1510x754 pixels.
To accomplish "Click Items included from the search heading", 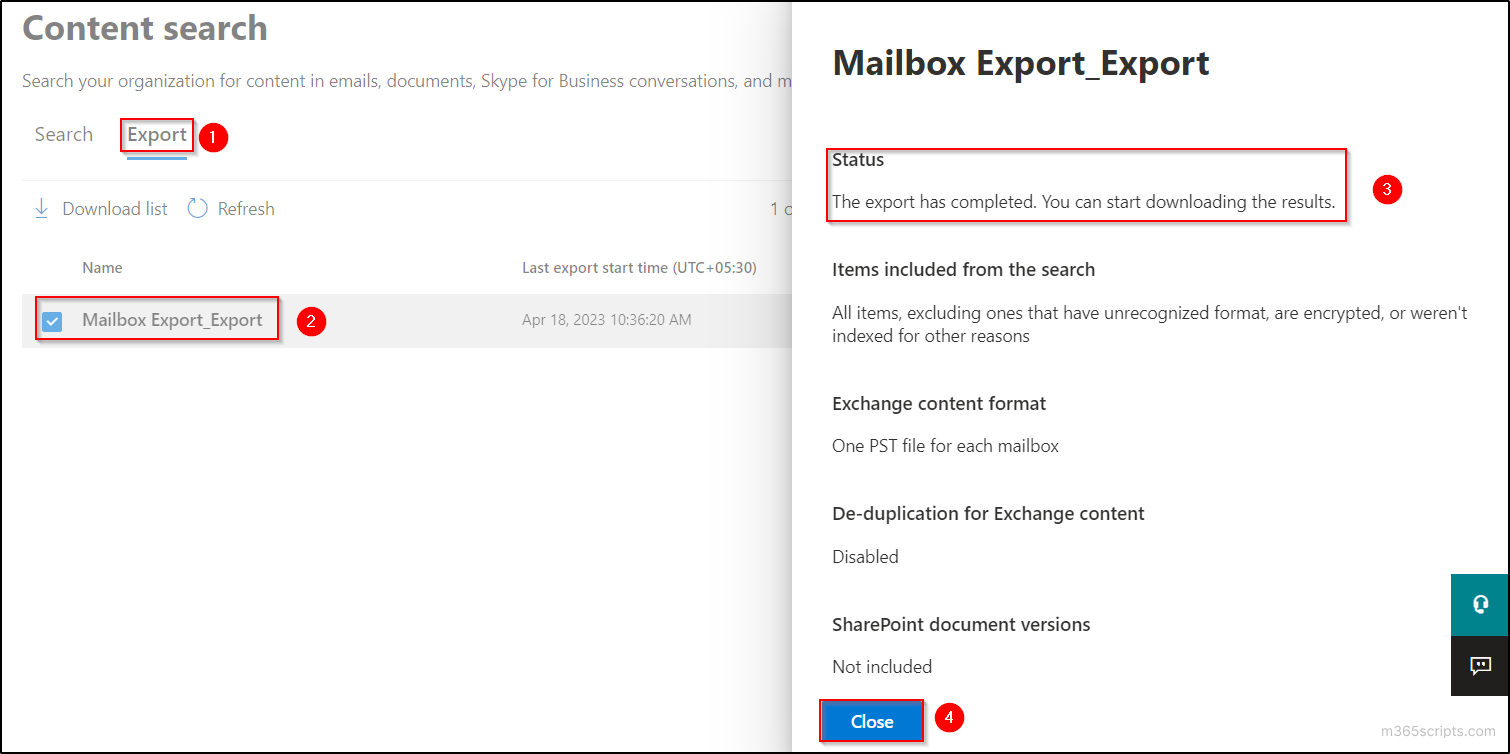I will (x=963, y=269).
